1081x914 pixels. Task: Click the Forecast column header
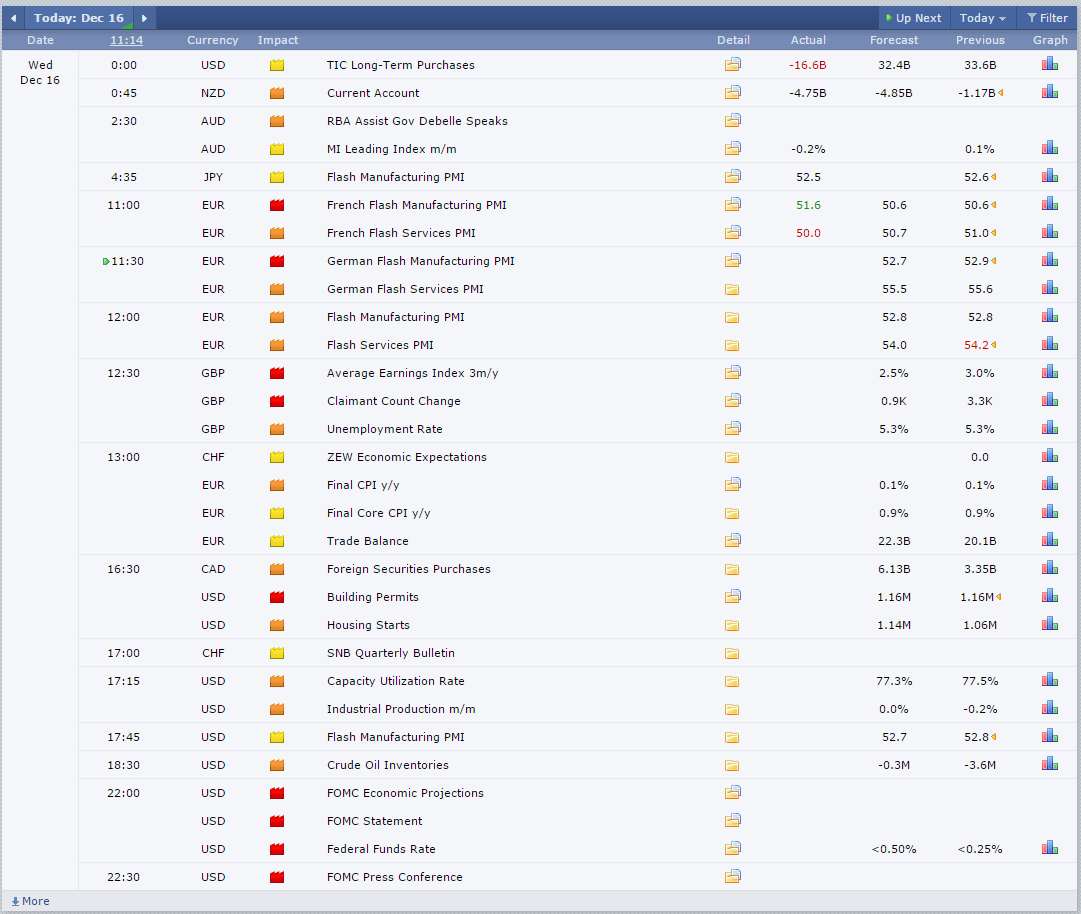(x=893, y=40)
